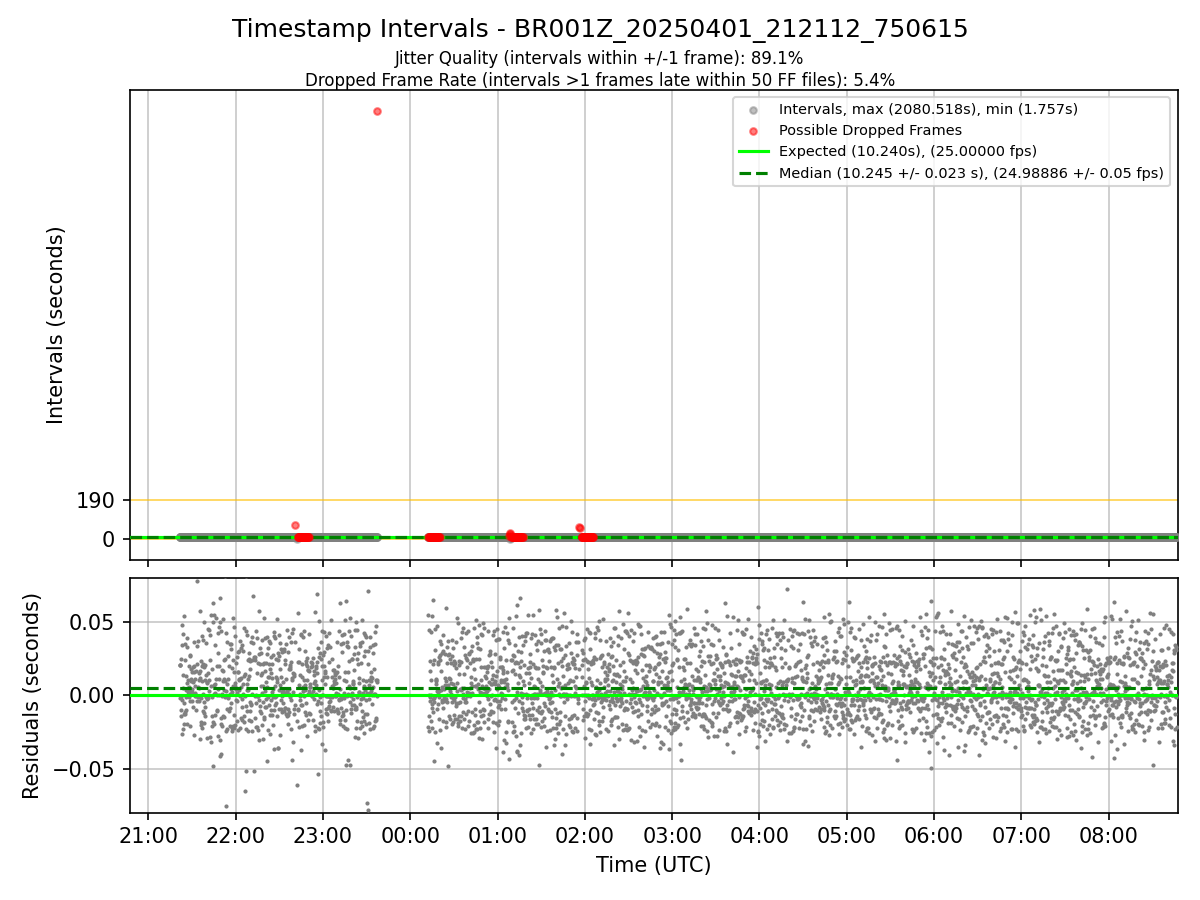Viewport: 1200px width, 900px height.
Task: Click the 'Intervals (seconds)' axis label
Action: [56, 325]
